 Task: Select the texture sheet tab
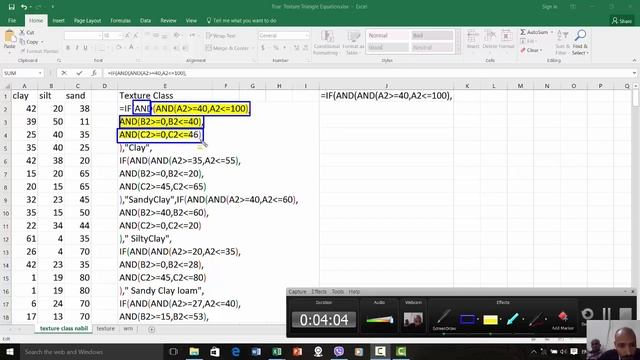coord(106,329)
